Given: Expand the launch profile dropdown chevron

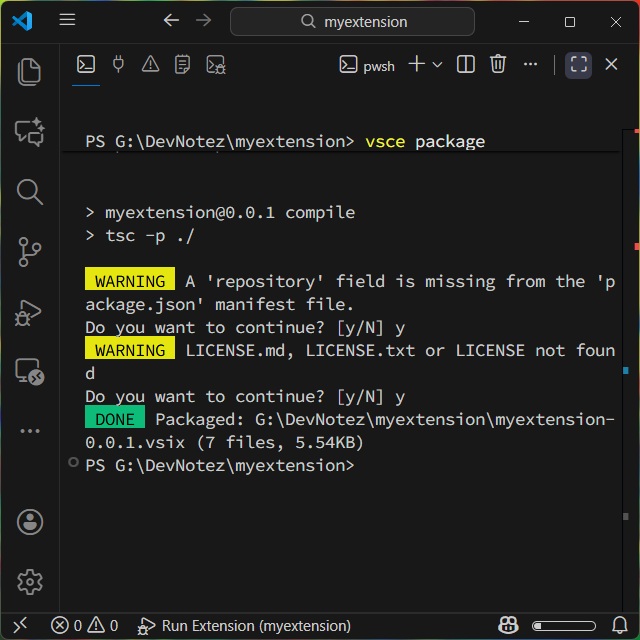Looking at the screenshot, I should pos(437,65).
